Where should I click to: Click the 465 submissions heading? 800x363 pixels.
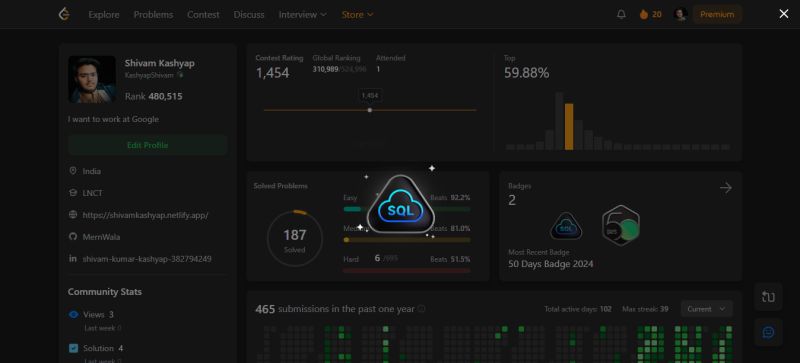click(335, 309)
